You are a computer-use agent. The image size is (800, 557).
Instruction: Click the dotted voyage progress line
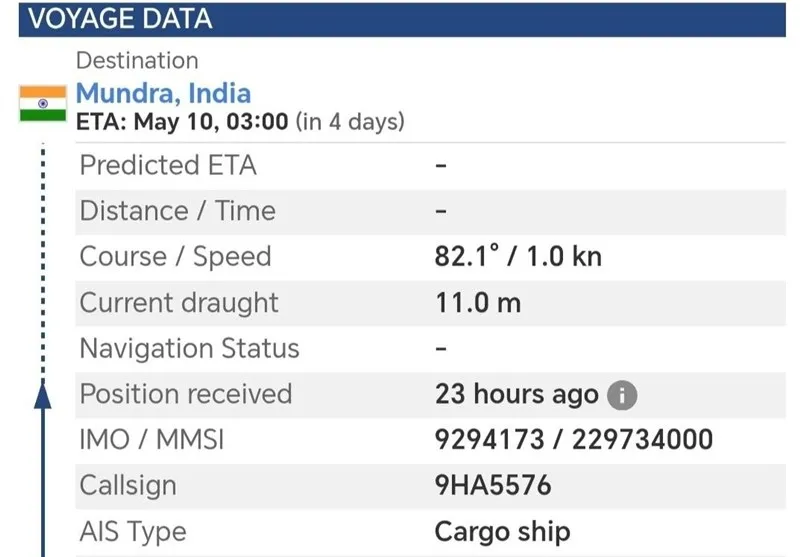(x=43, y=263)
